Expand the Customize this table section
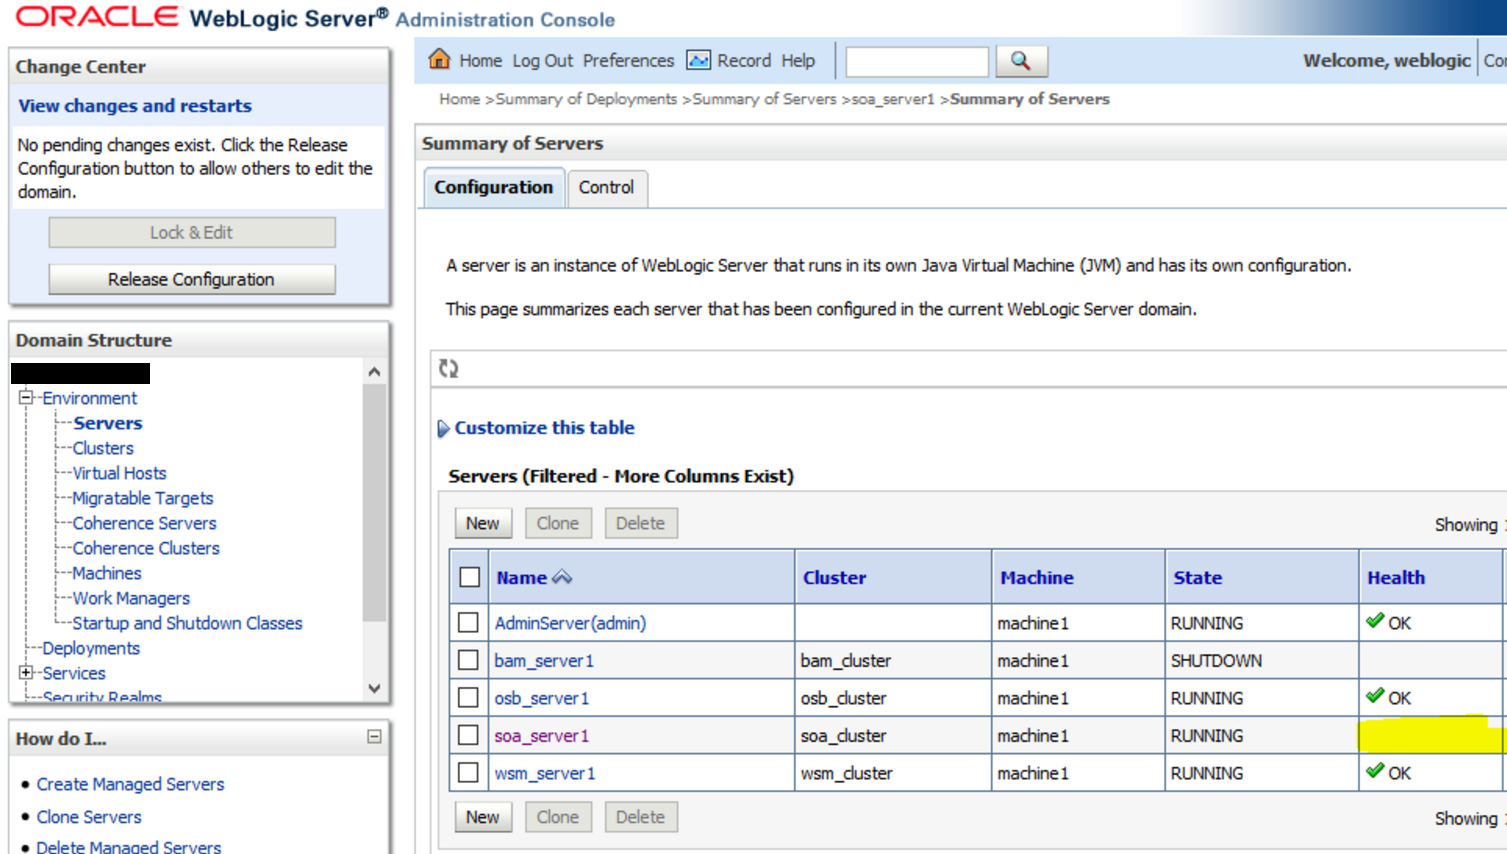The height and width of the screenshot is (854, 1507). click(443, 428)
